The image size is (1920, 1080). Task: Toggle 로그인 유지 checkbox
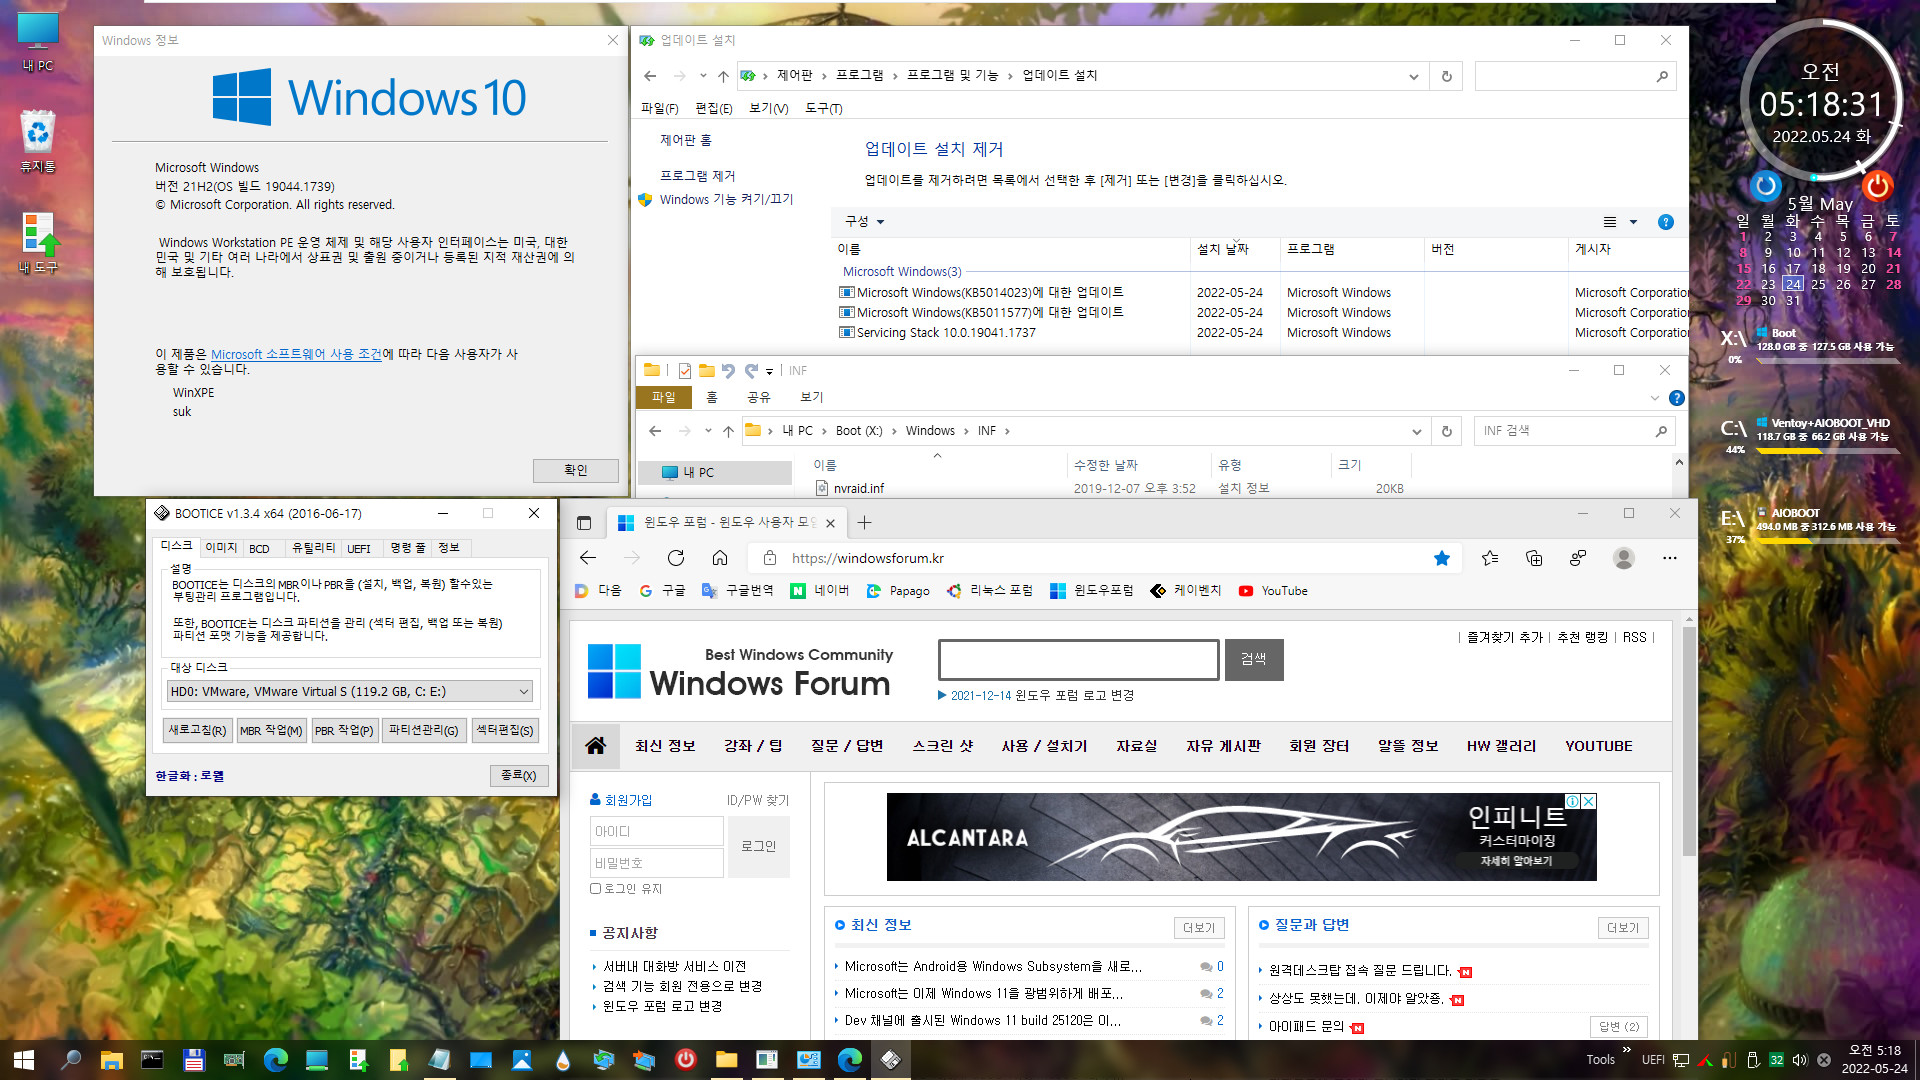pyautogui.click(x=595, y=888)
